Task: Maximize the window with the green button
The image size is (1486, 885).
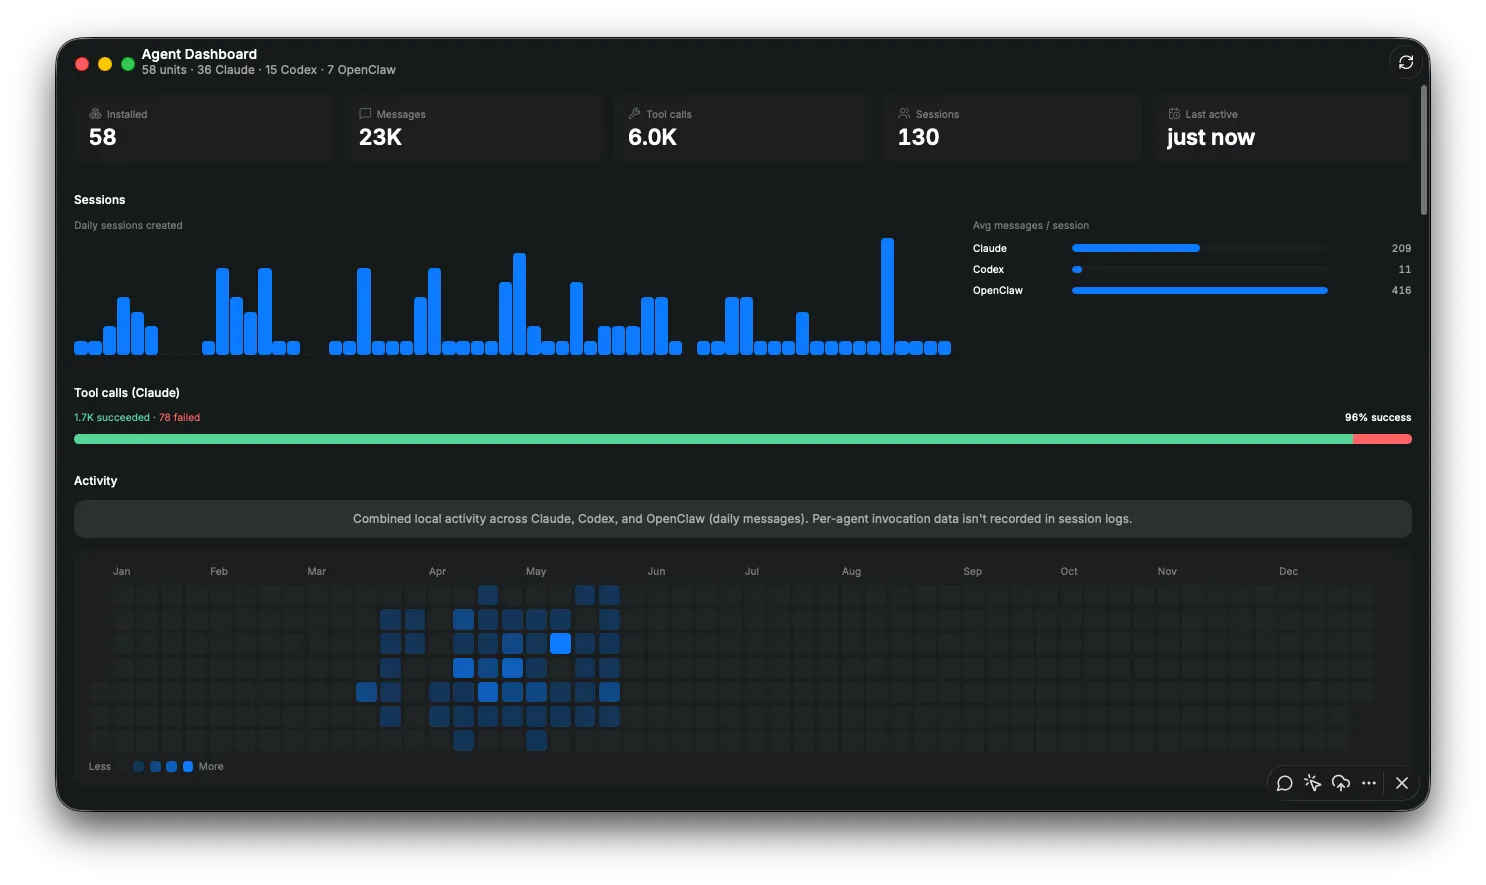Action: 128,64
